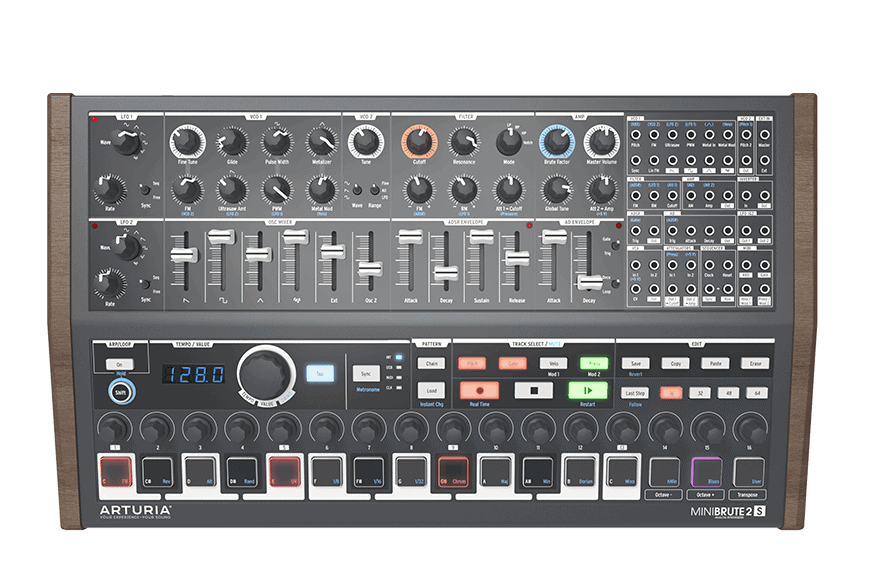The width and height of the screenshot is (878, 576).
Task: Click the Stop transport button
Action: pyautogui.click(x=534, y=390)
